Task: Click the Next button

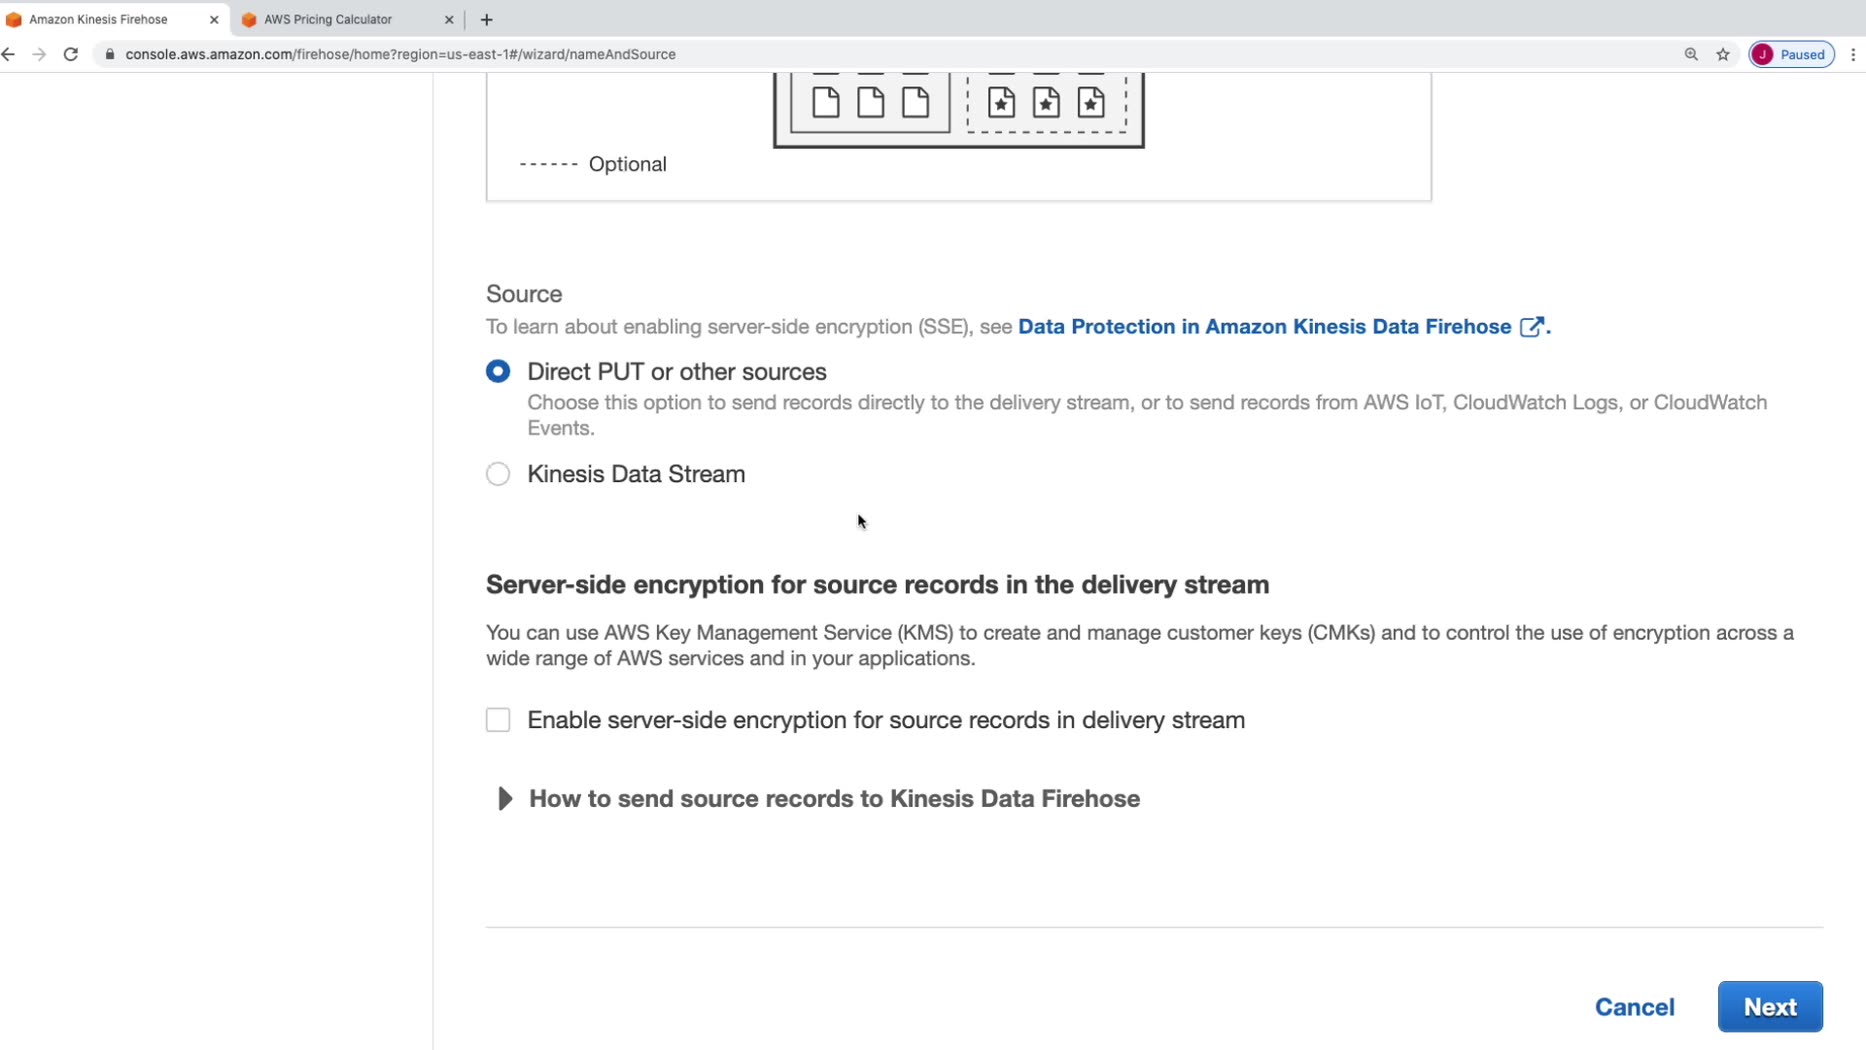Action: (x=1770, y=1007)
